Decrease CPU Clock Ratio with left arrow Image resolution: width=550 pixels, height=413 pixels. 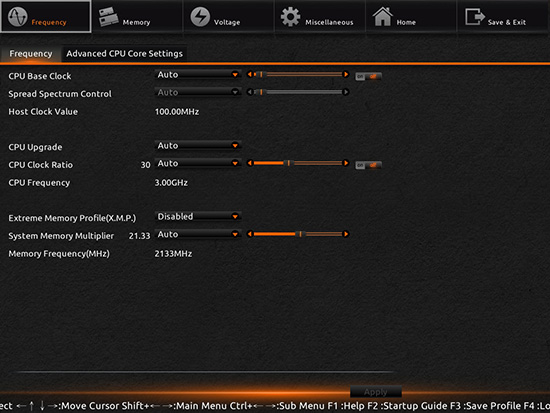[x=249, y=163]
